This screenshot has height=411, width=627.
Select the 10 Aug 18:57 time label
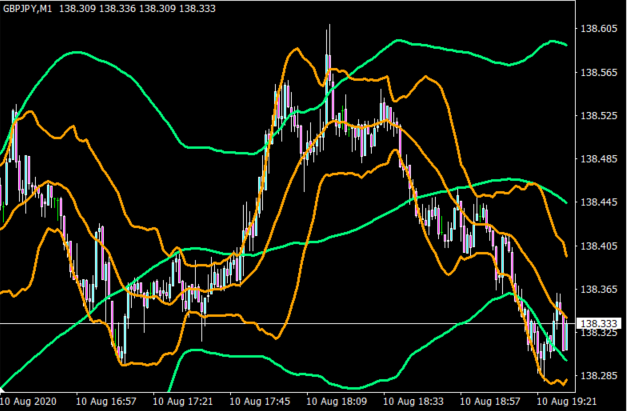[490, 401]
